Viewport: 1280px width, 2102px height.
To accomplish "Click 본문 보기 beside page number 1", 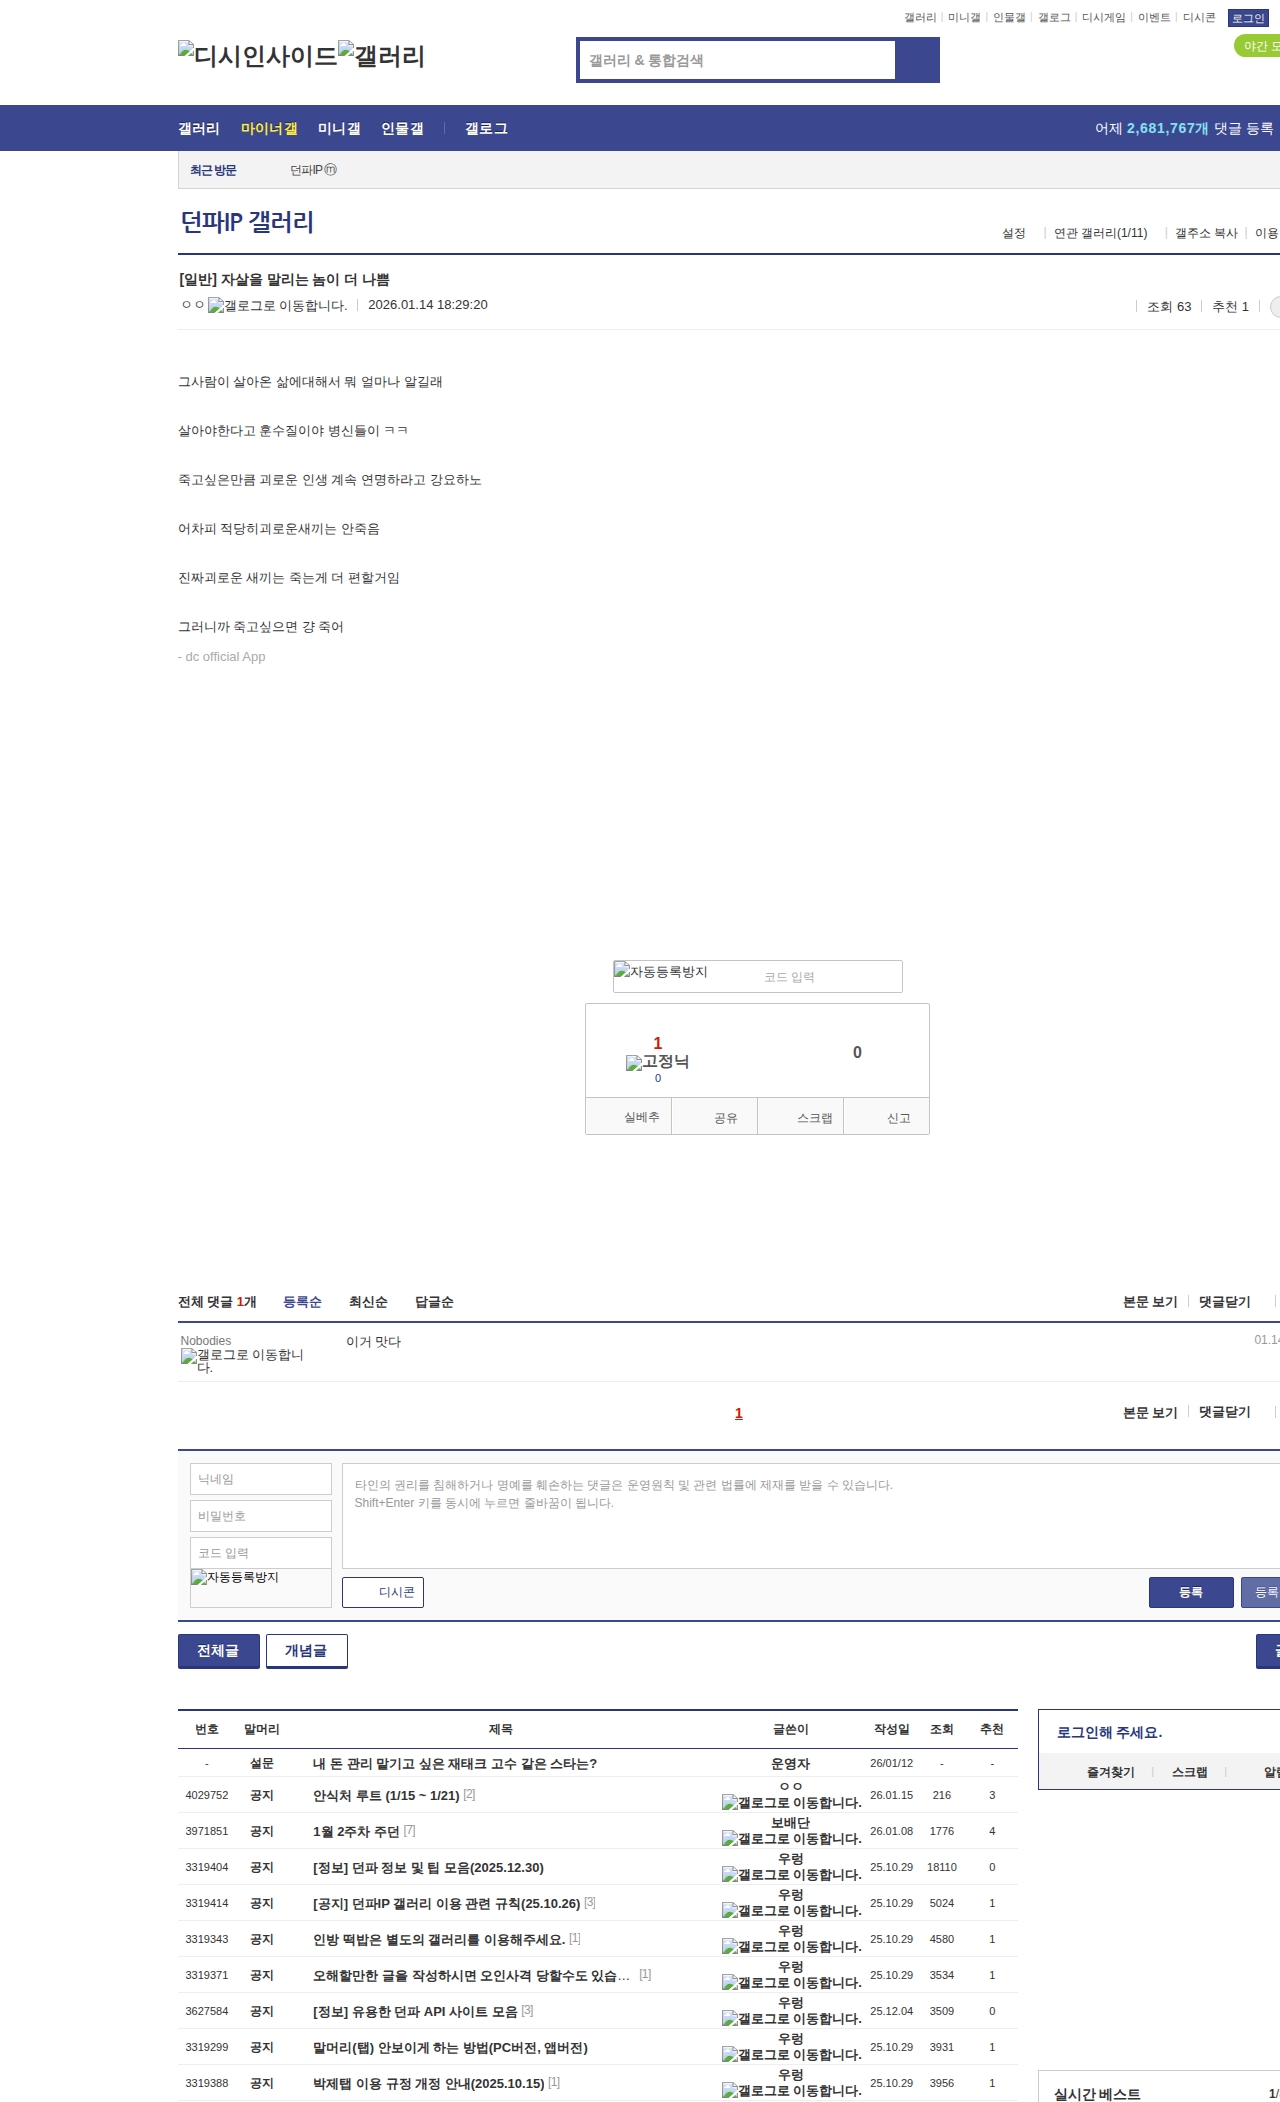I will pyautogui.click(x=1150, y=1412).
